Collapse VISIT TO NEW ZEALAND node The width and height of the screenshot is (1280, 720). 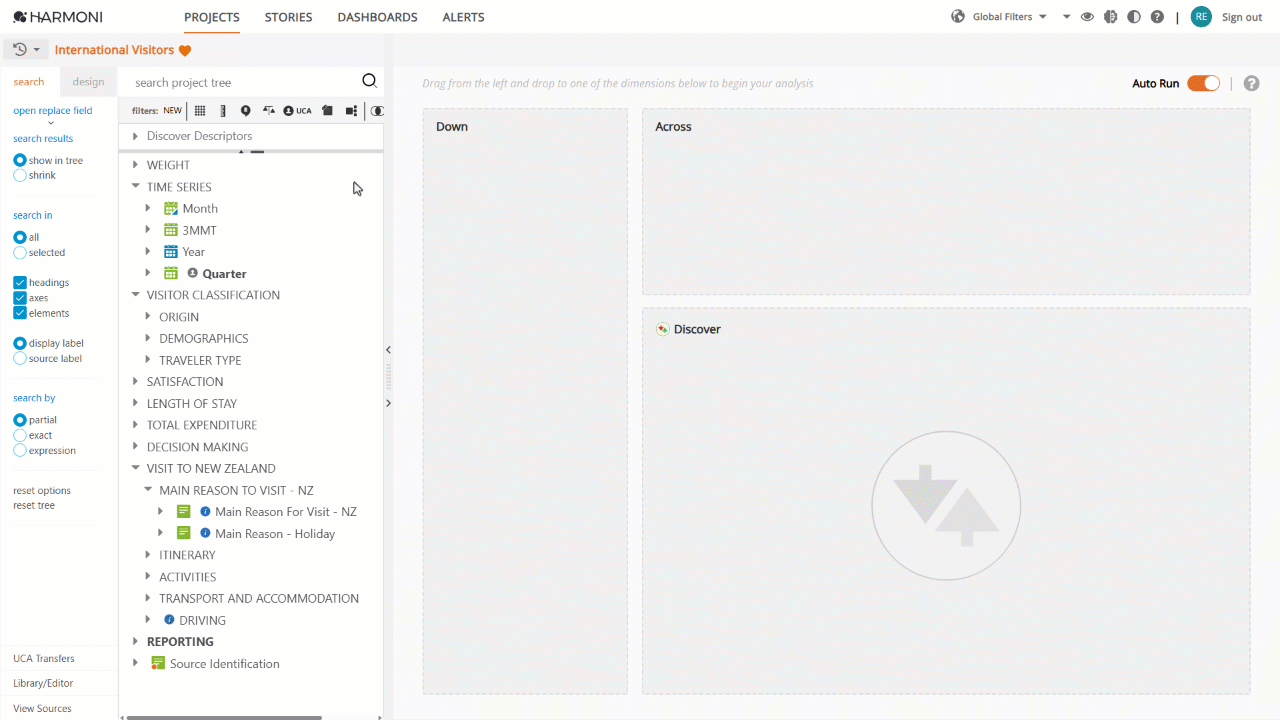135,468
